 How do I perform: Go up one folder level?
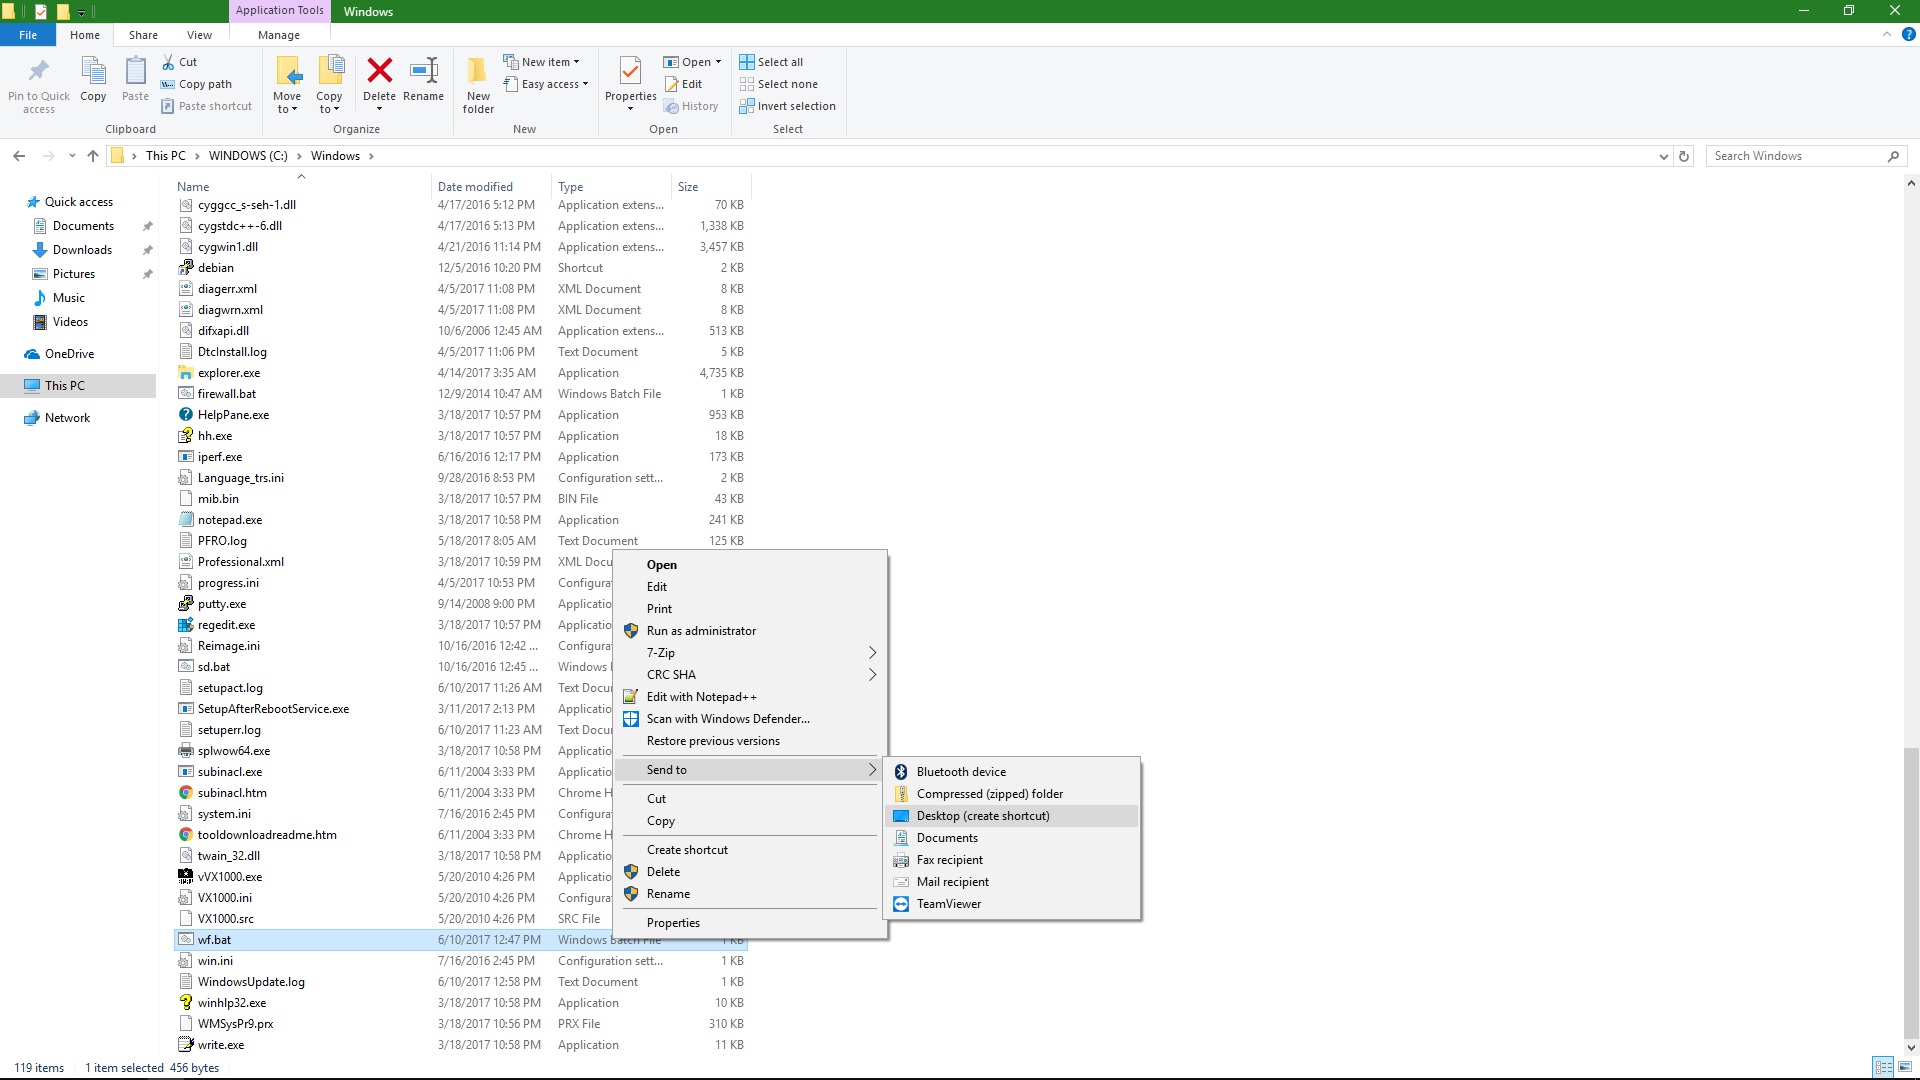pyautogui.click(x=93, y=156)
